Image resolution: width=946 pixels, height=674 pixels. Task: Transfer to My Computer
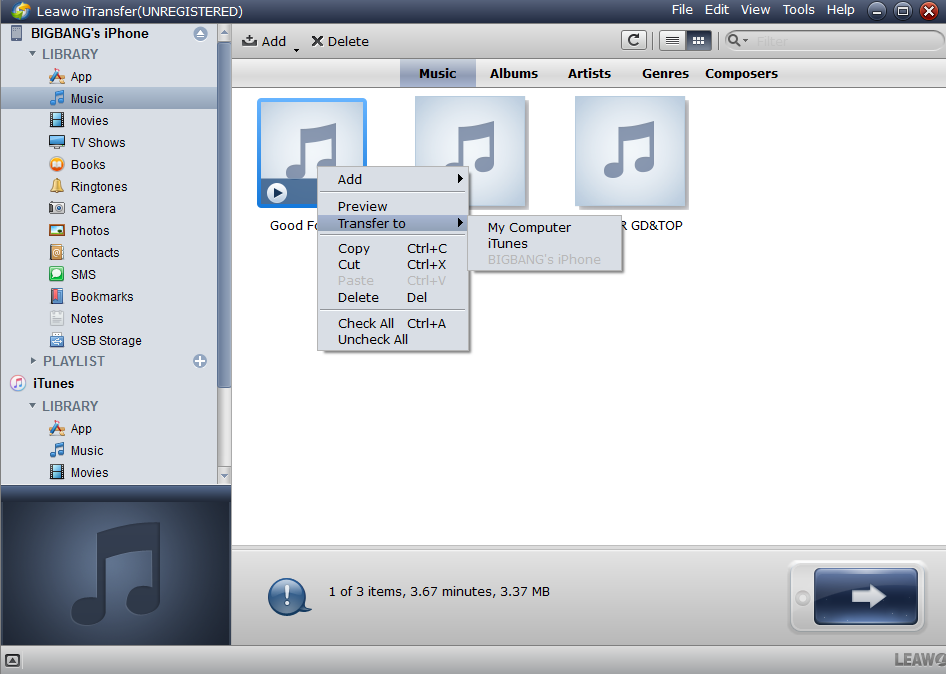point(545,227)
